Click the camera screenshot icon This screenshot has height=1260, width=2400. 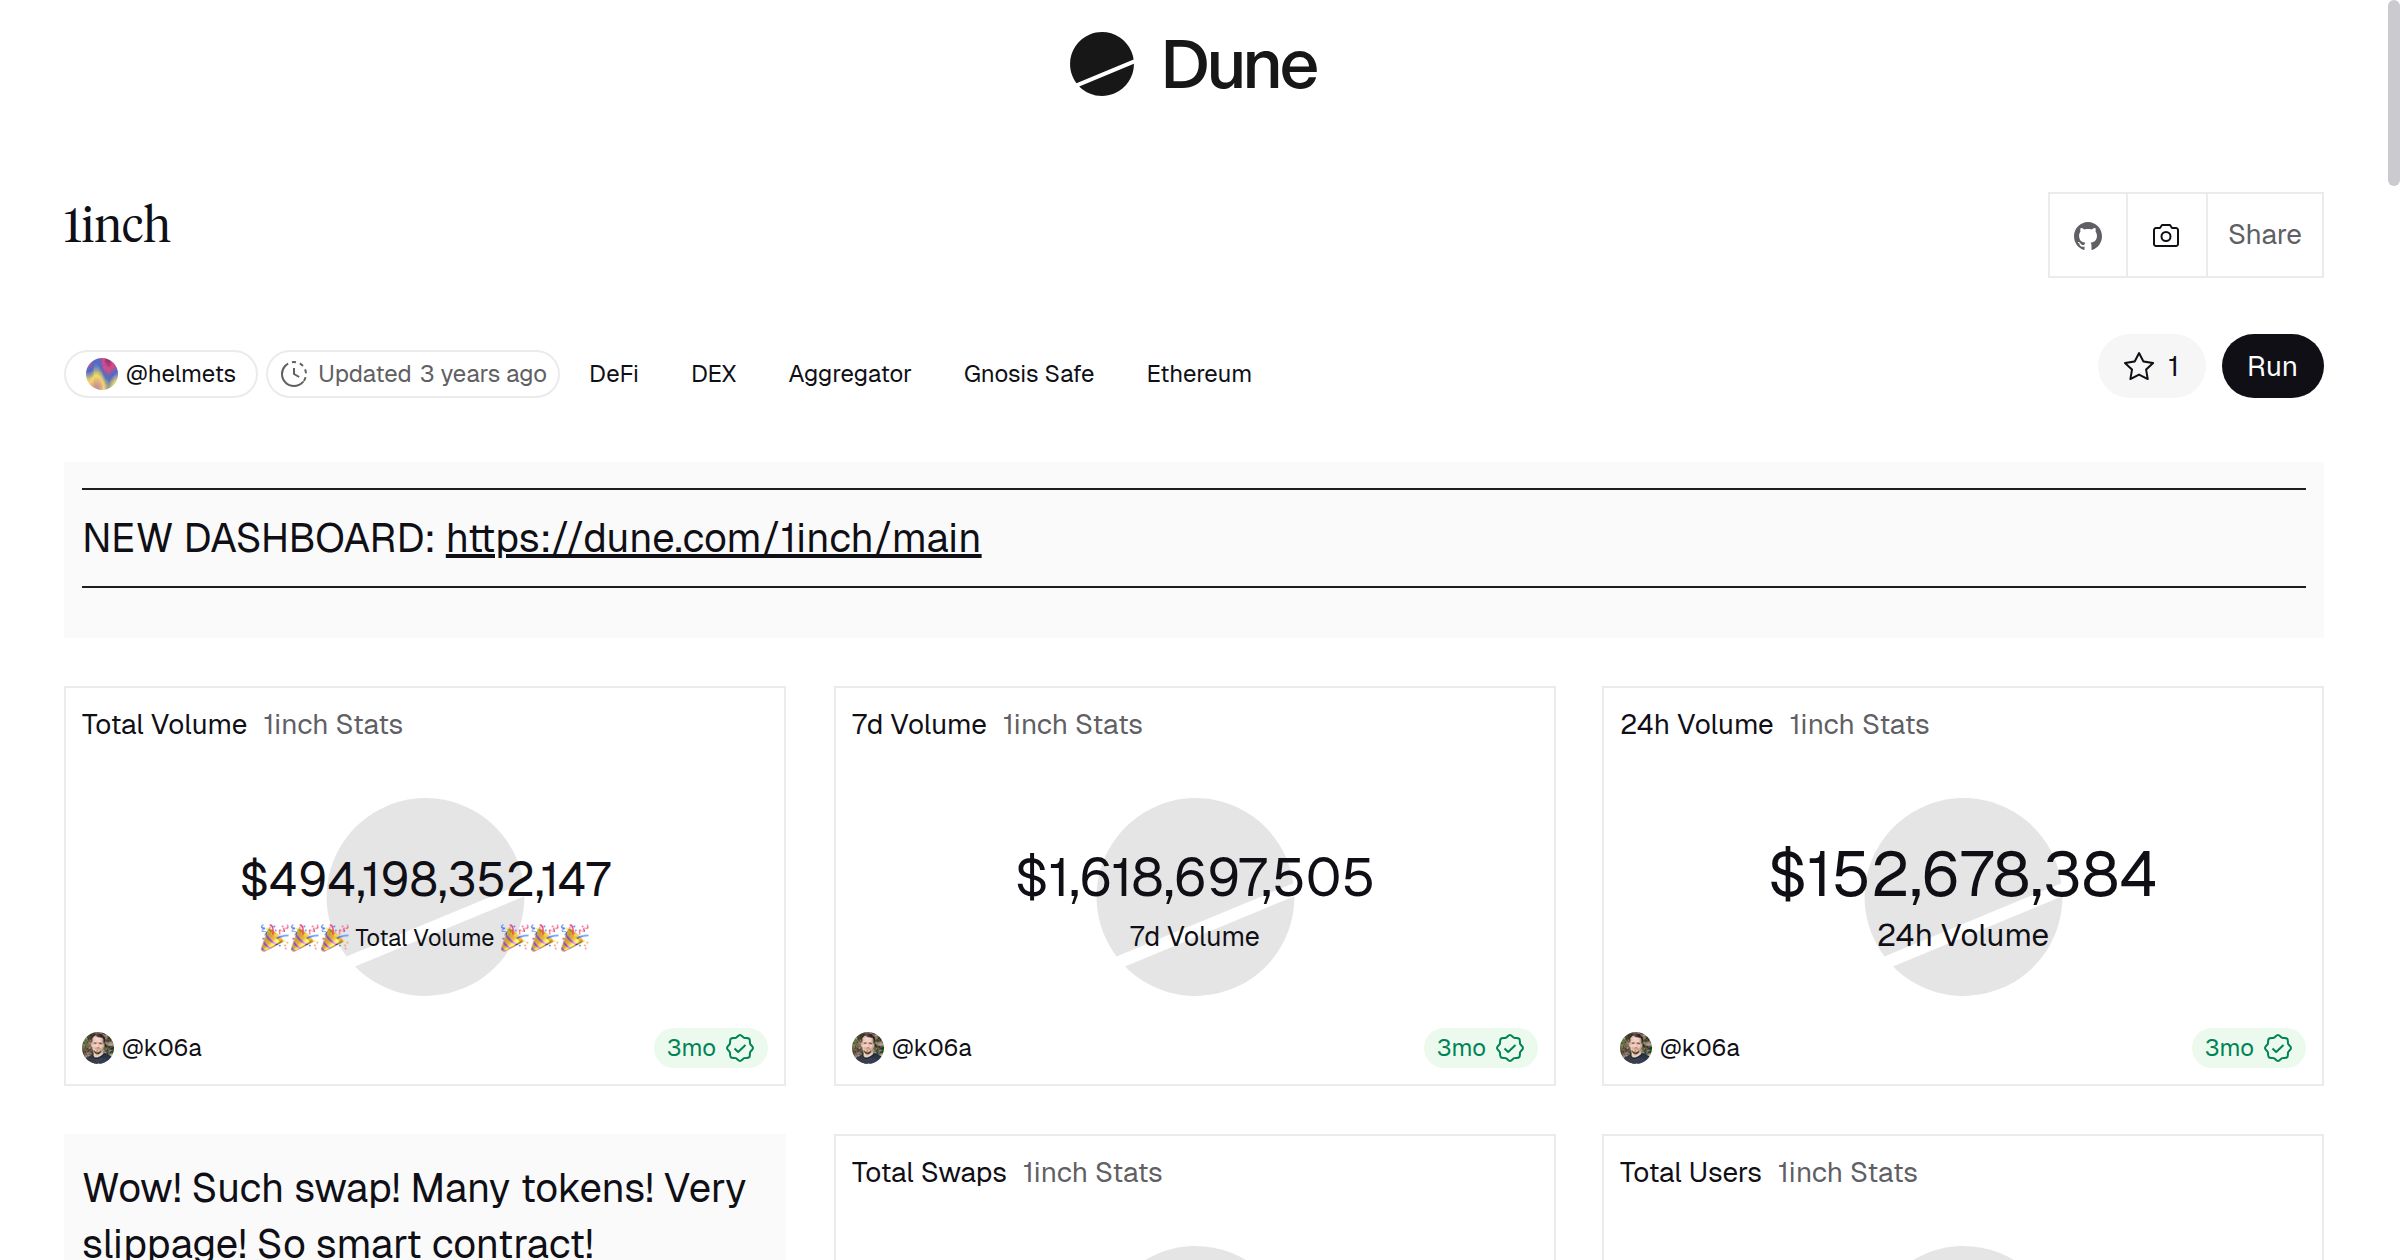2165,236
